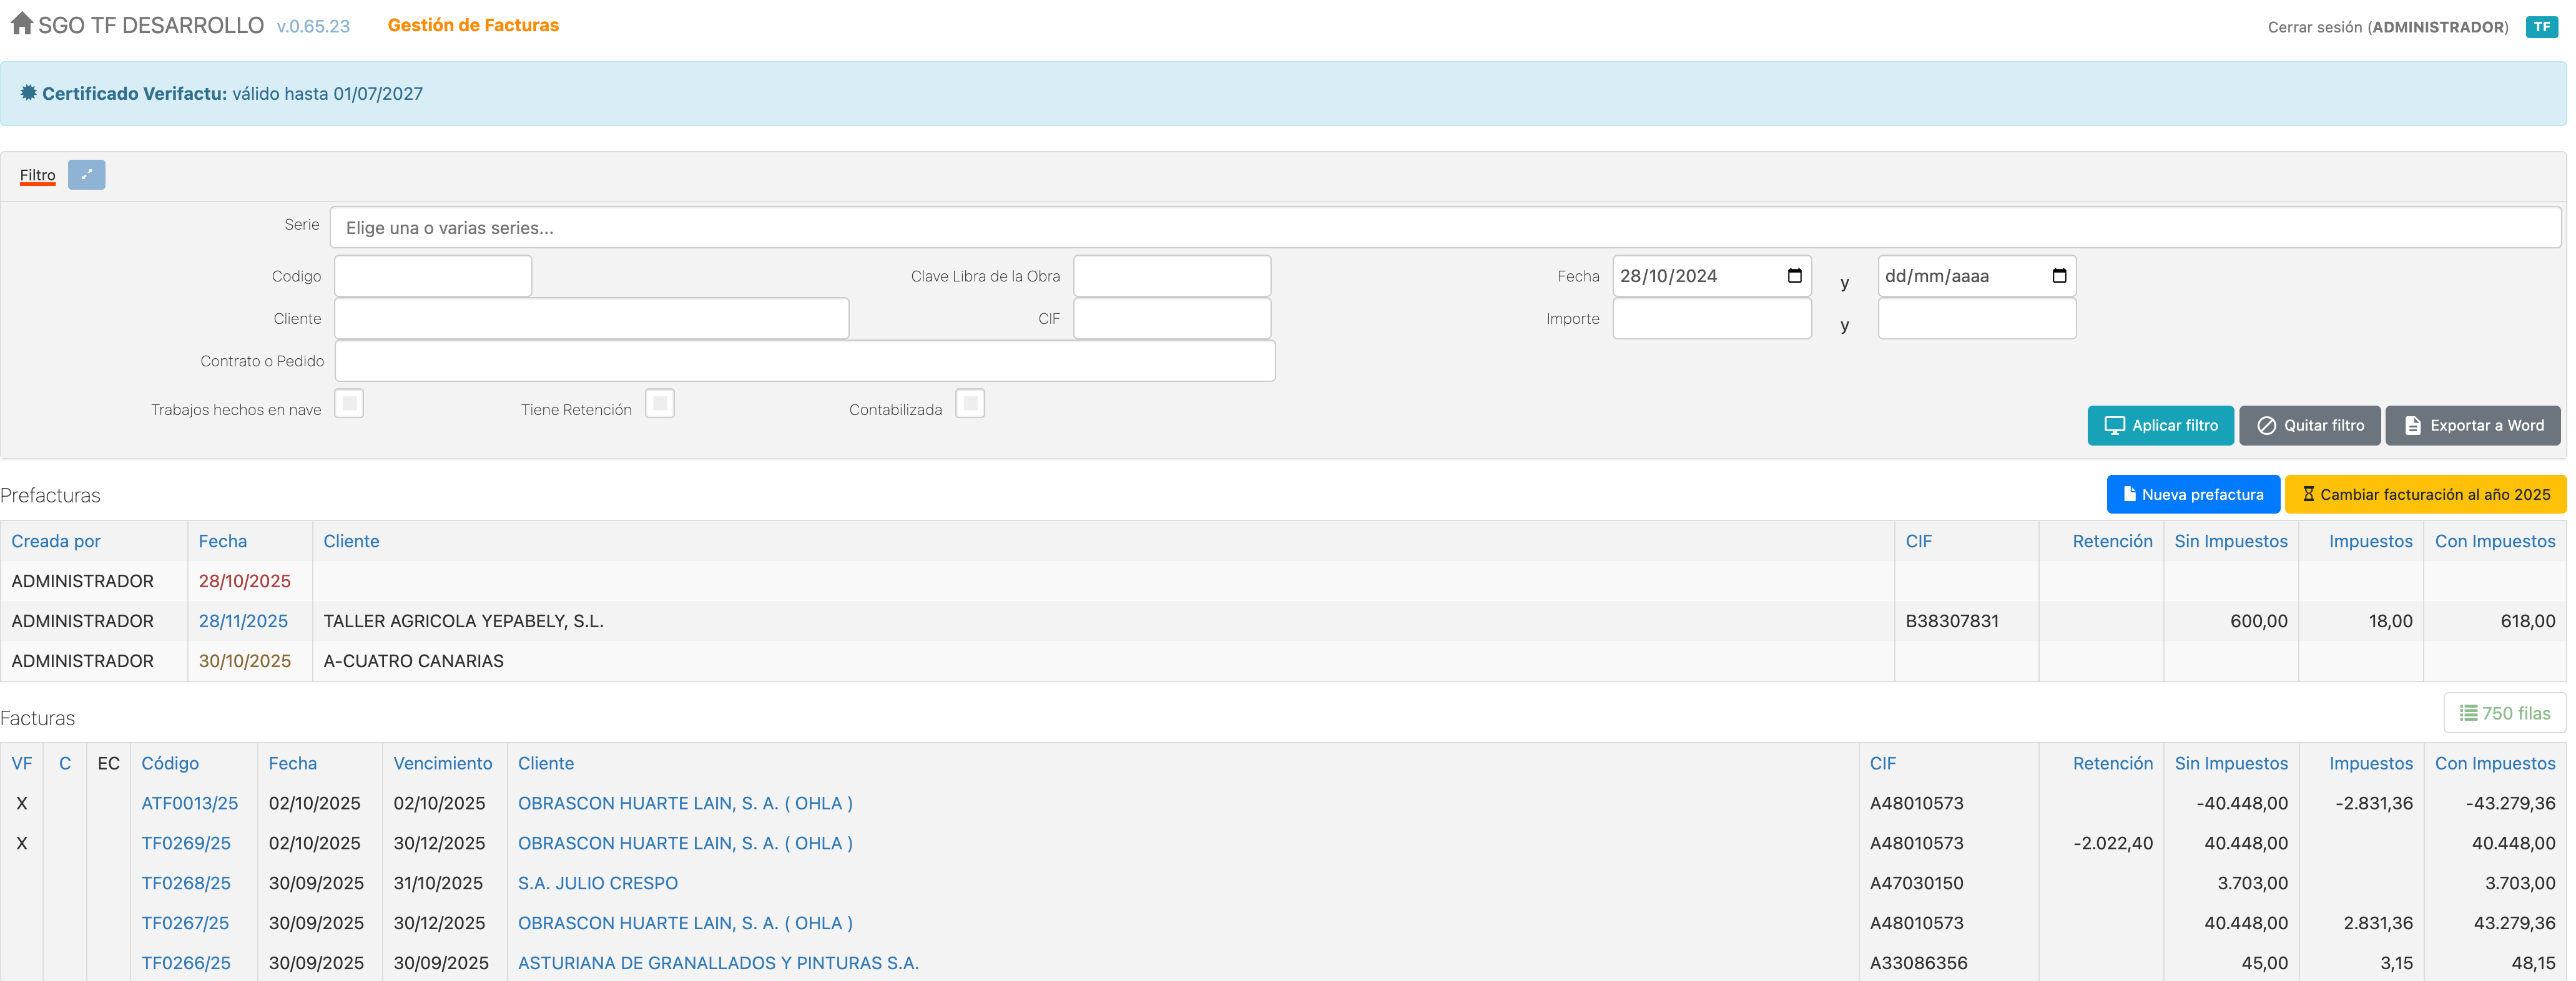The height and width of the screenshot is (981, 2576).
Task: Open the start Fecha calendar picker icon
Action: (1794, 276)
